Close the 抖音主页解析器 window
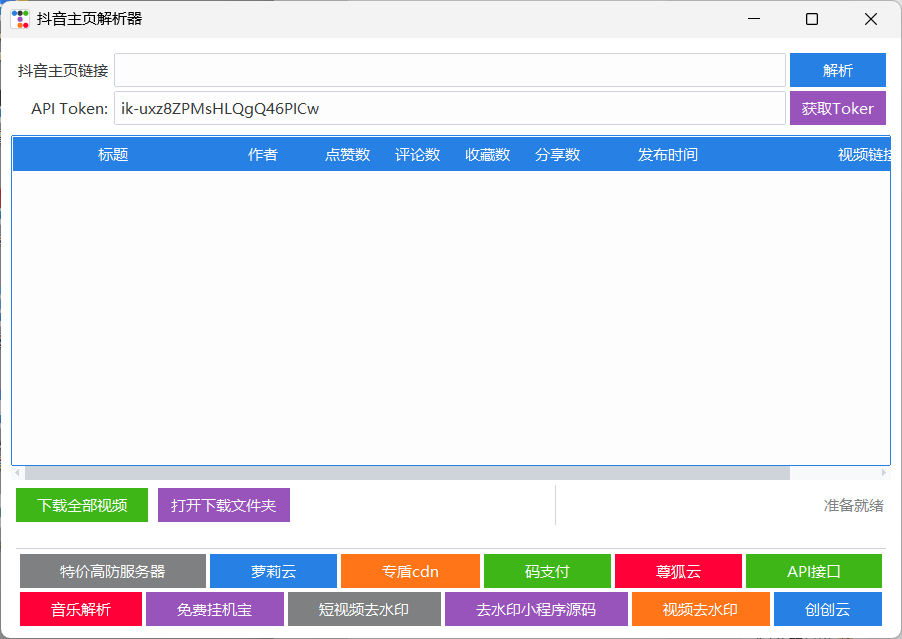 click(871, 19)
